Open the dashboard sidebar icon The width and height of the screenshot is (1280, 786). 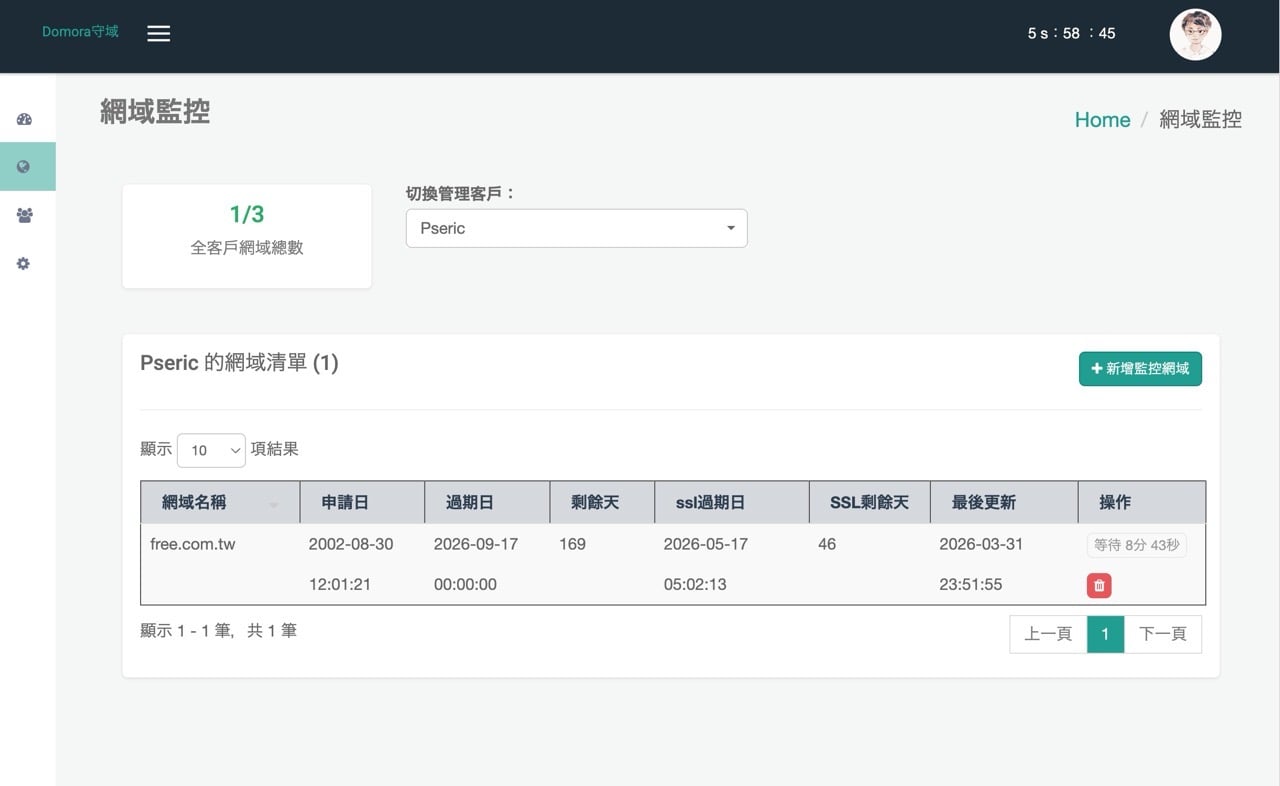click(24, 119)
